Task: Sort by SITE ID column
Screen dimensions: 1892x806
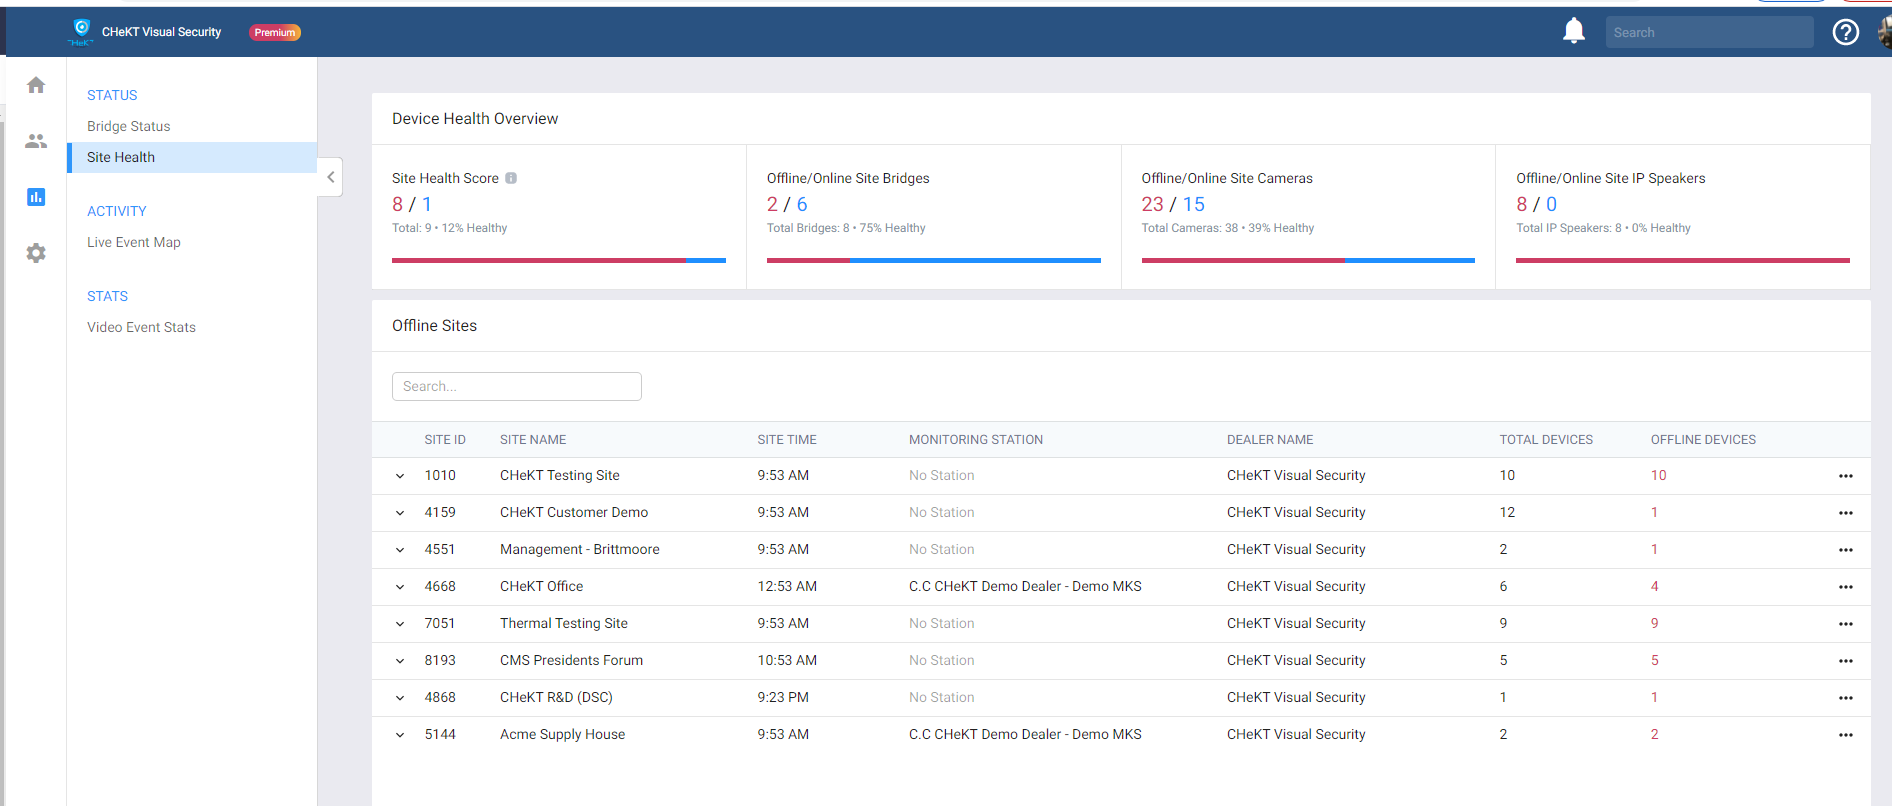Action: (x=445, y=440)
